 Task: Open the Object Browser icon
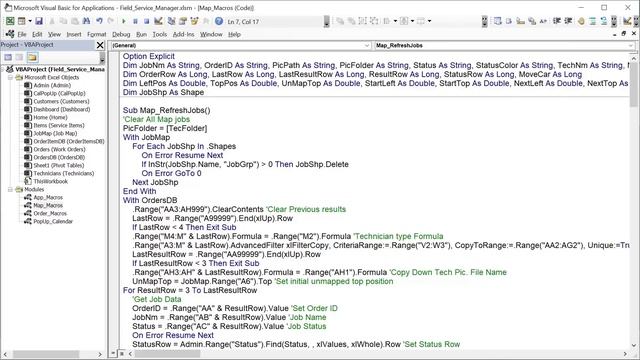pos(194,21)
